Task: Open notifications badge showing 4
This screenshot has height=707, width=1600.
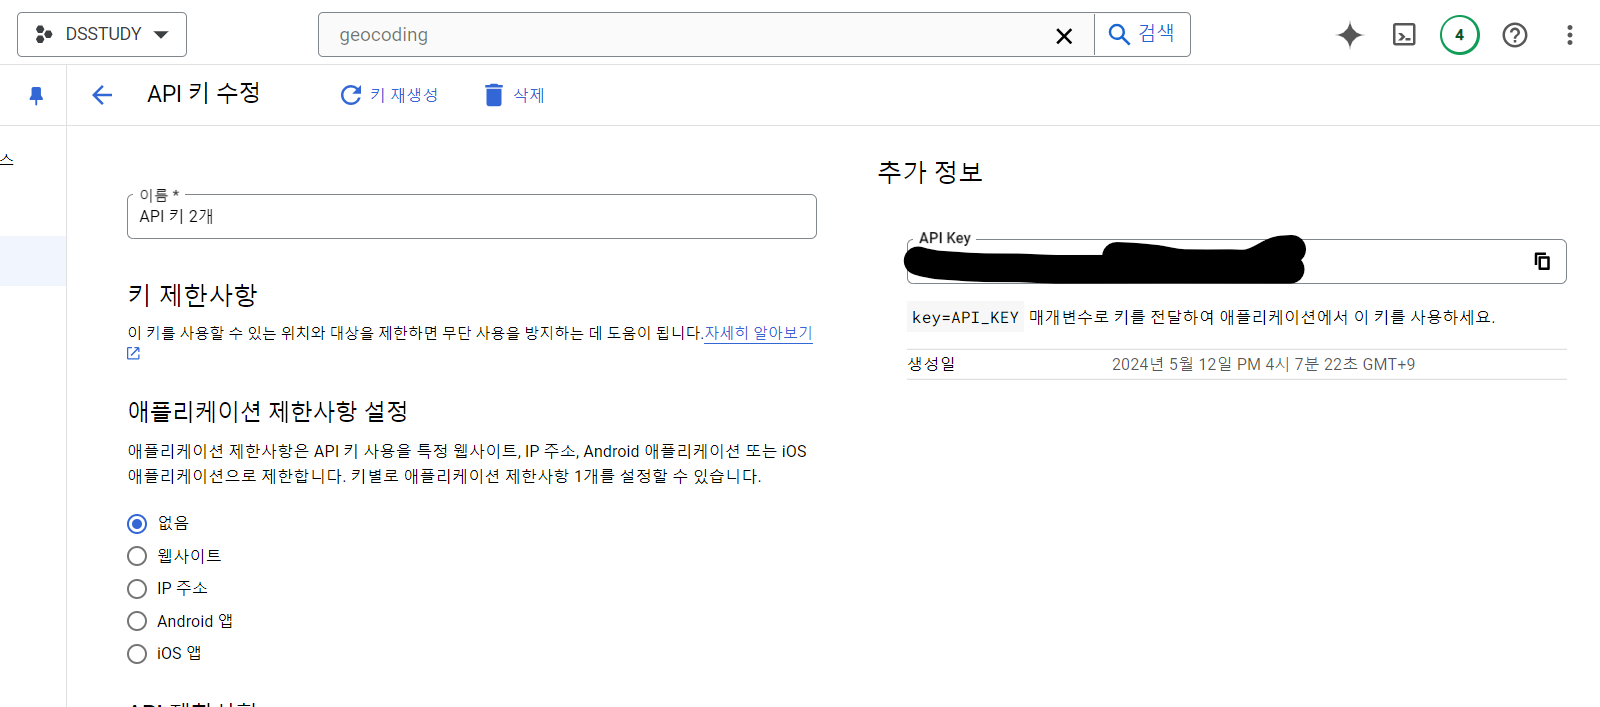Action: click(1459, 35)
